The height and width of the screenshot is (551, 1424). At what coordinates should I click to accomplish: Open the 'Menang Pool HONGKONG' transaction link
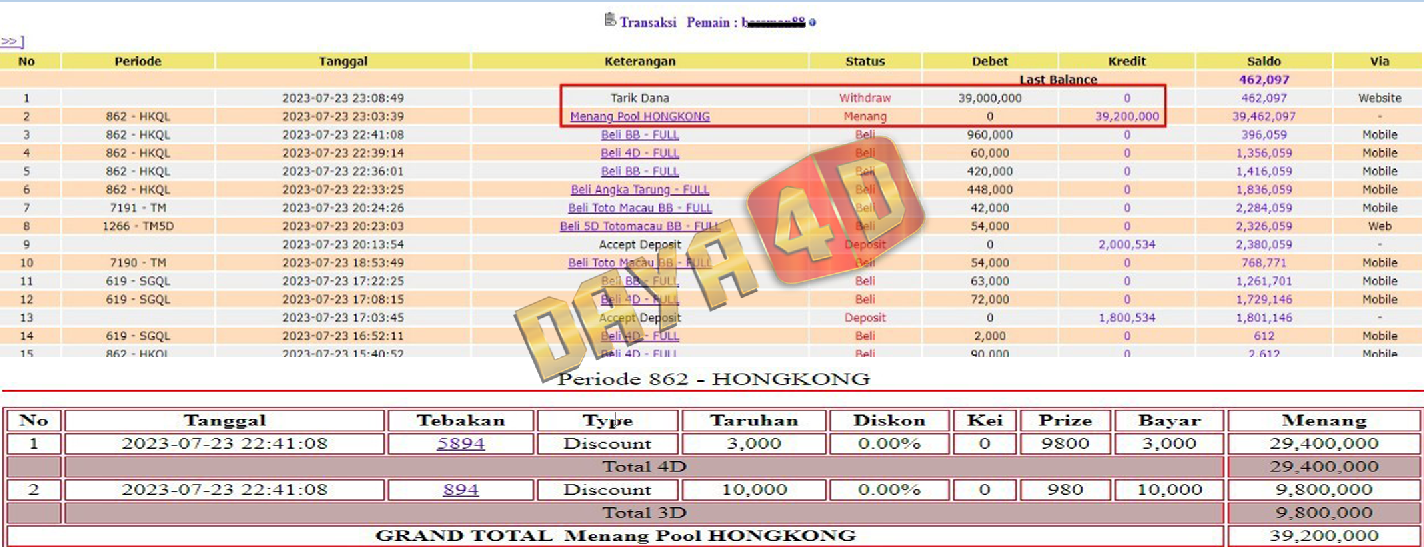[x=640, y=116]
